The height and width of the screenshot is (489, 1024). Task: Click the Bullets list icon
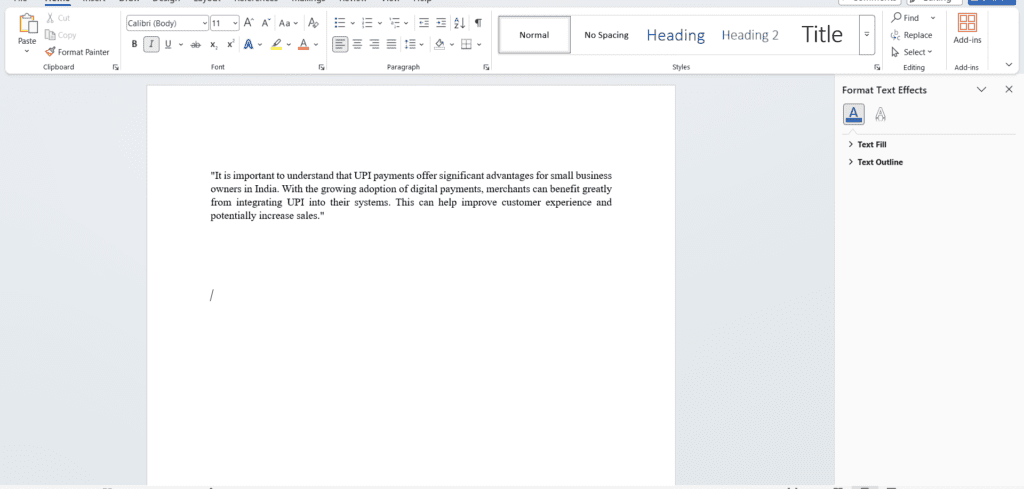click(x=340, y=23)
